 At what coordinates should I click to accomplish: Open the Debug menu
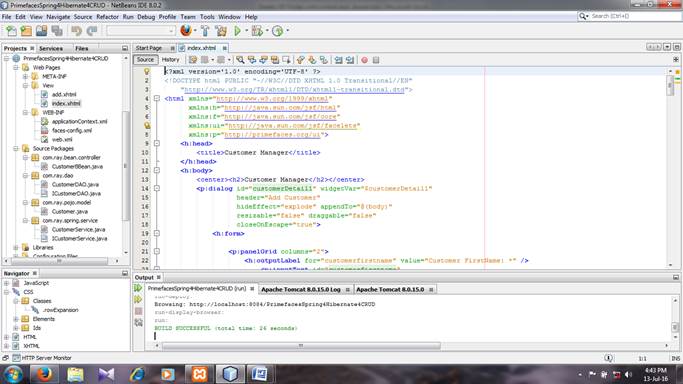tap(146, 17)
